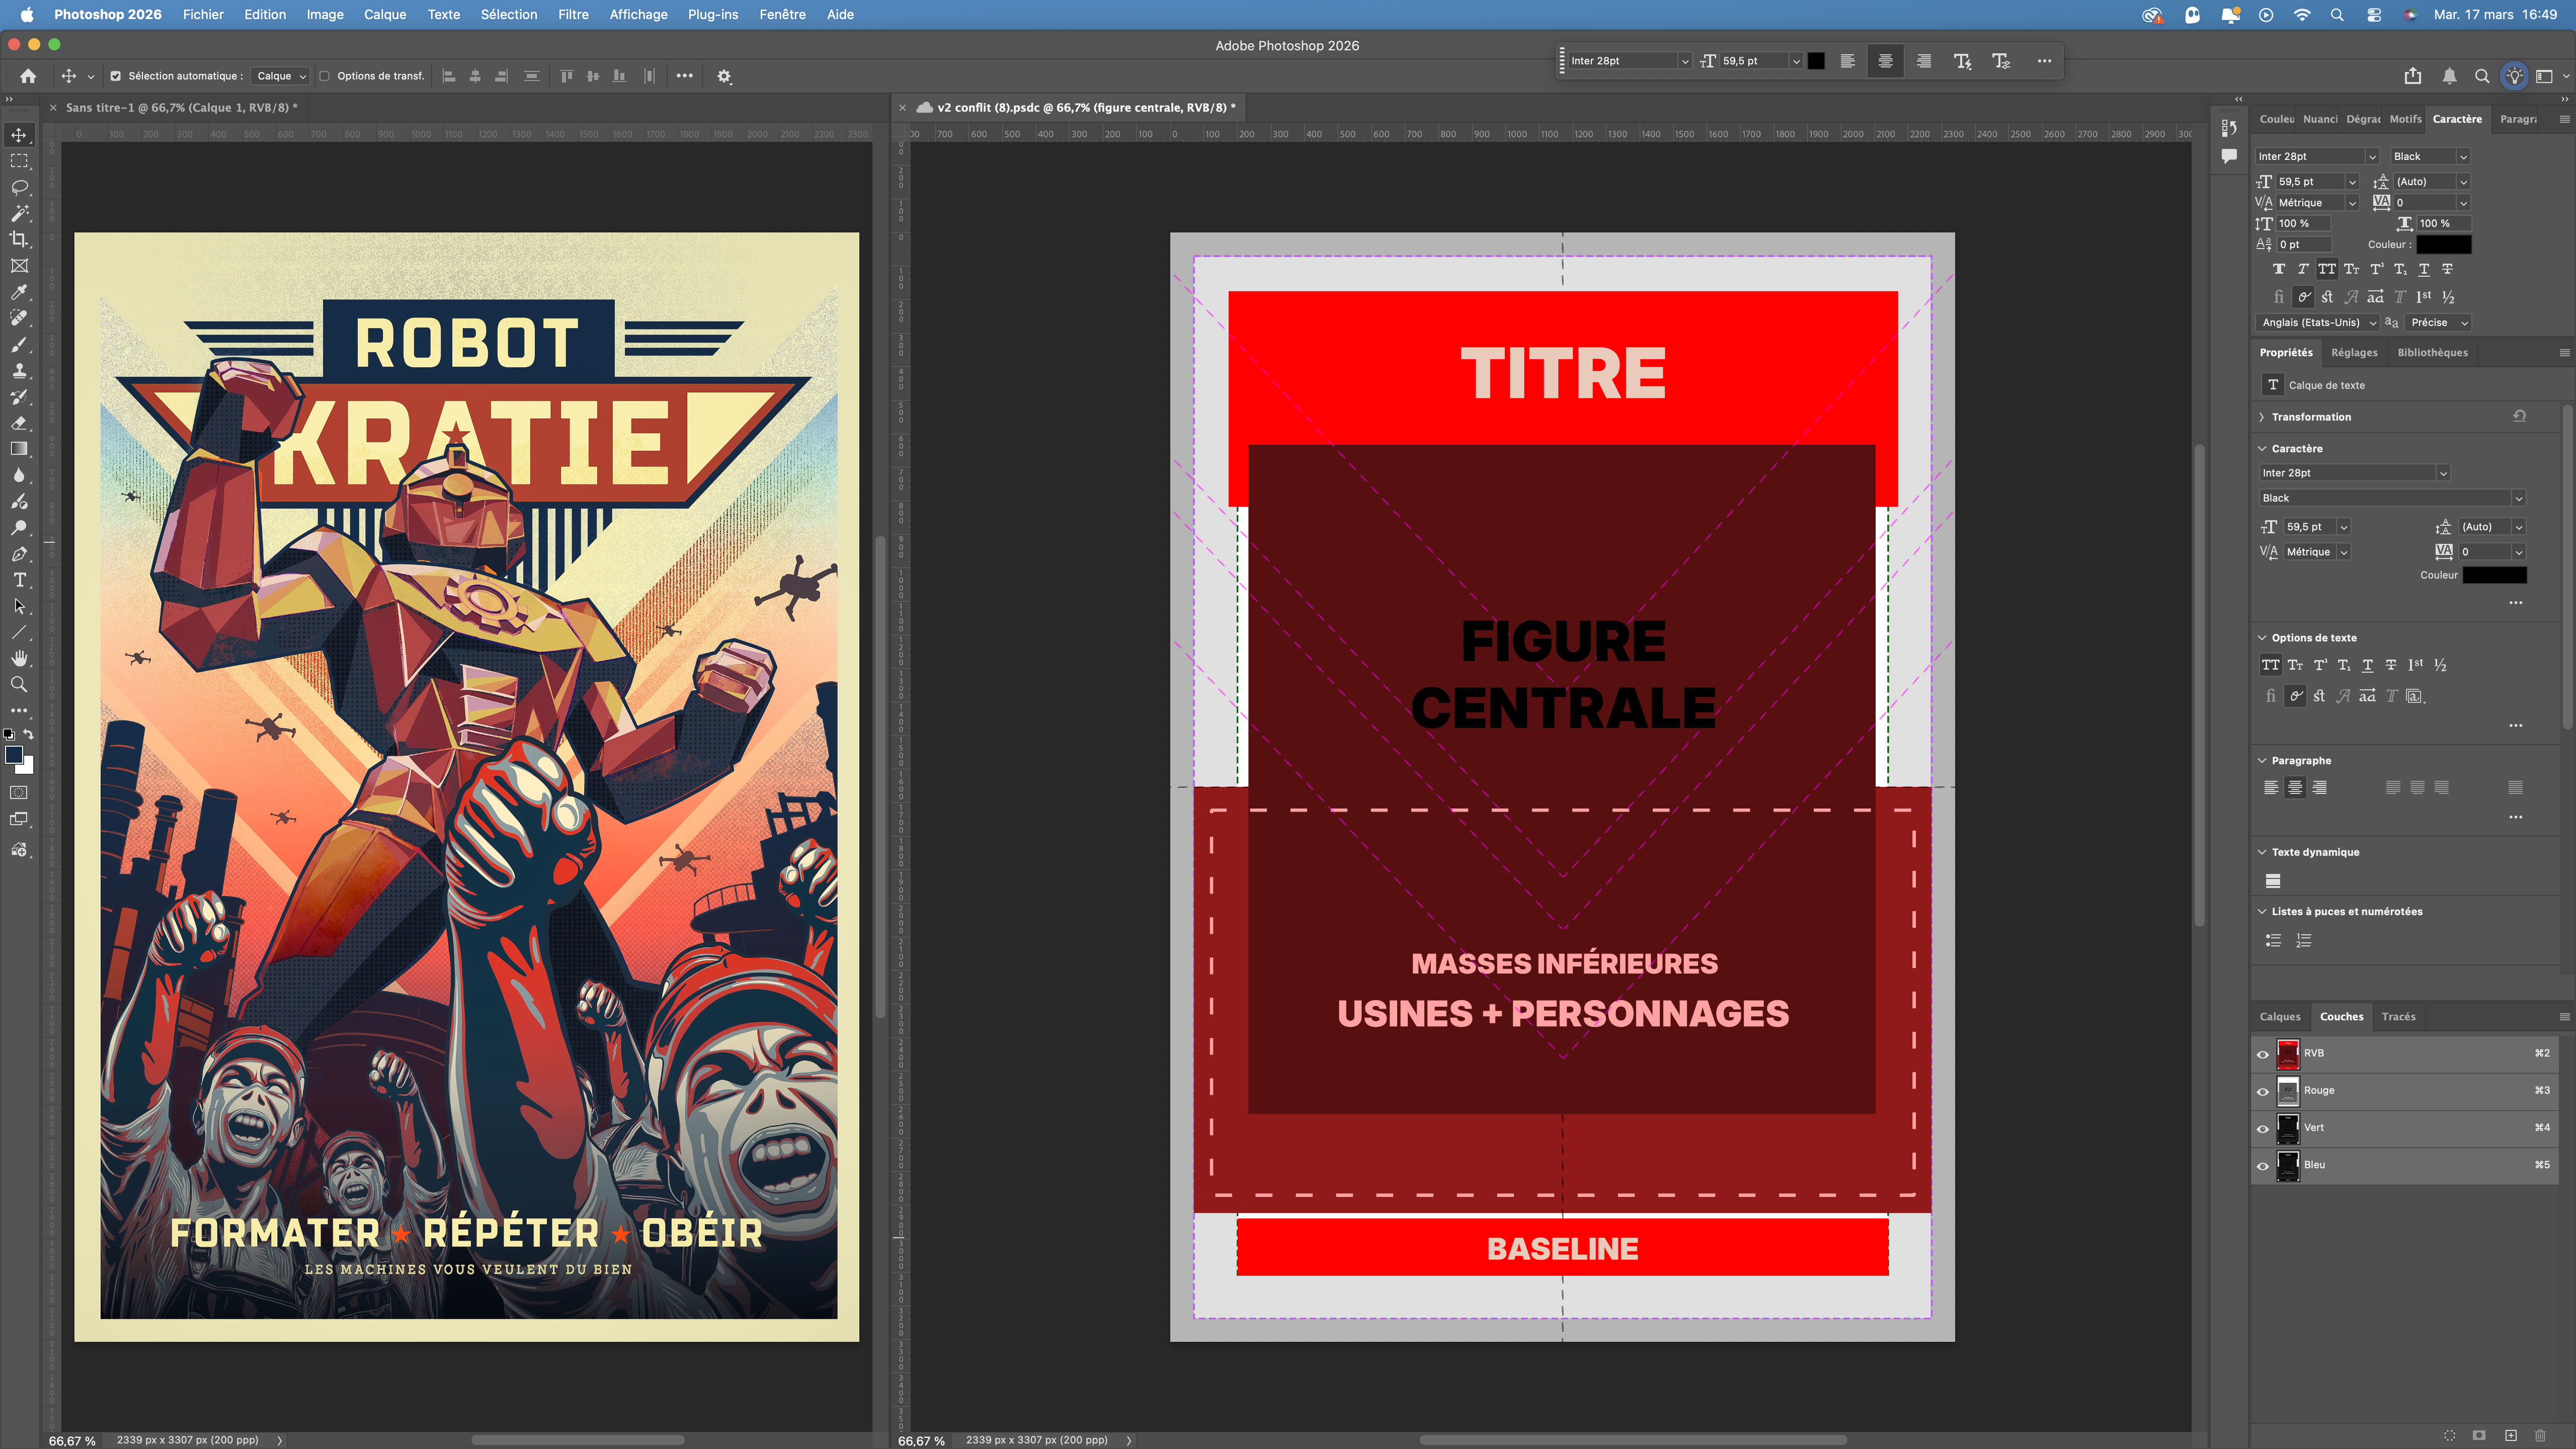Enable the Options de transf. checkbox
Viewport: 2576px width, 1449px height.
coord(325,76)
